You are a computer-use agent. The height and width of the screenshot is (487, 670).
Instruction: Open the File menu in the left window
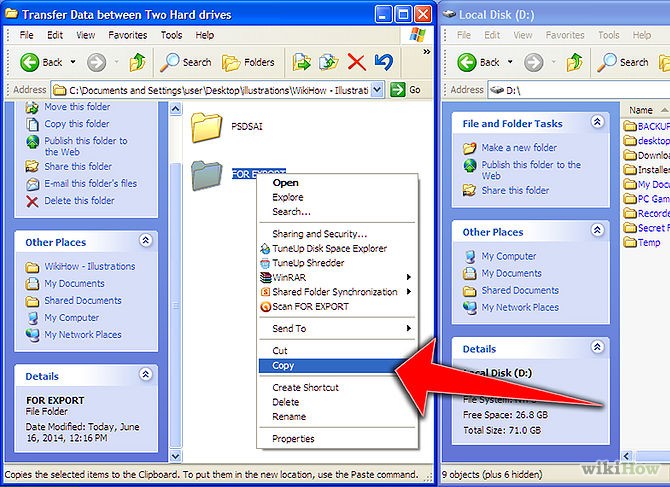pos(26,35)
